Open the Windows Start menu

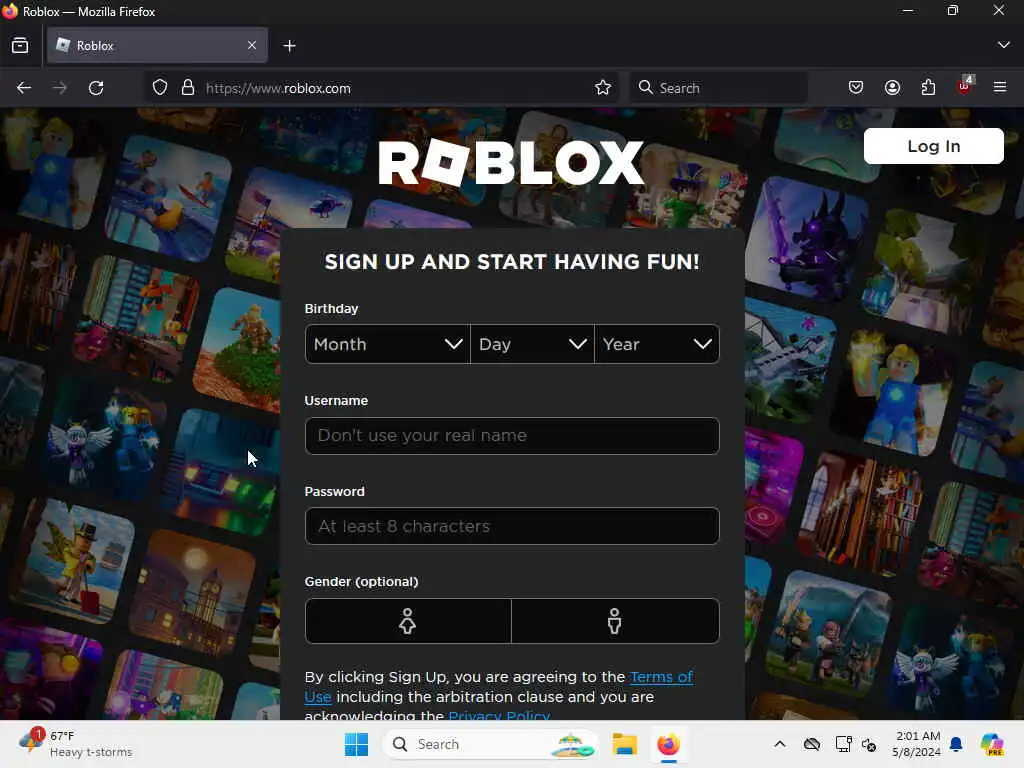pyautogui.click(x=357, y=744)
